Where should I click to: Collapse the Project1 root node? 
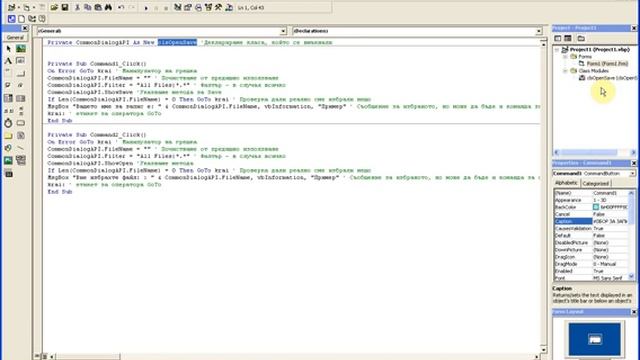[x=557, y=49]
